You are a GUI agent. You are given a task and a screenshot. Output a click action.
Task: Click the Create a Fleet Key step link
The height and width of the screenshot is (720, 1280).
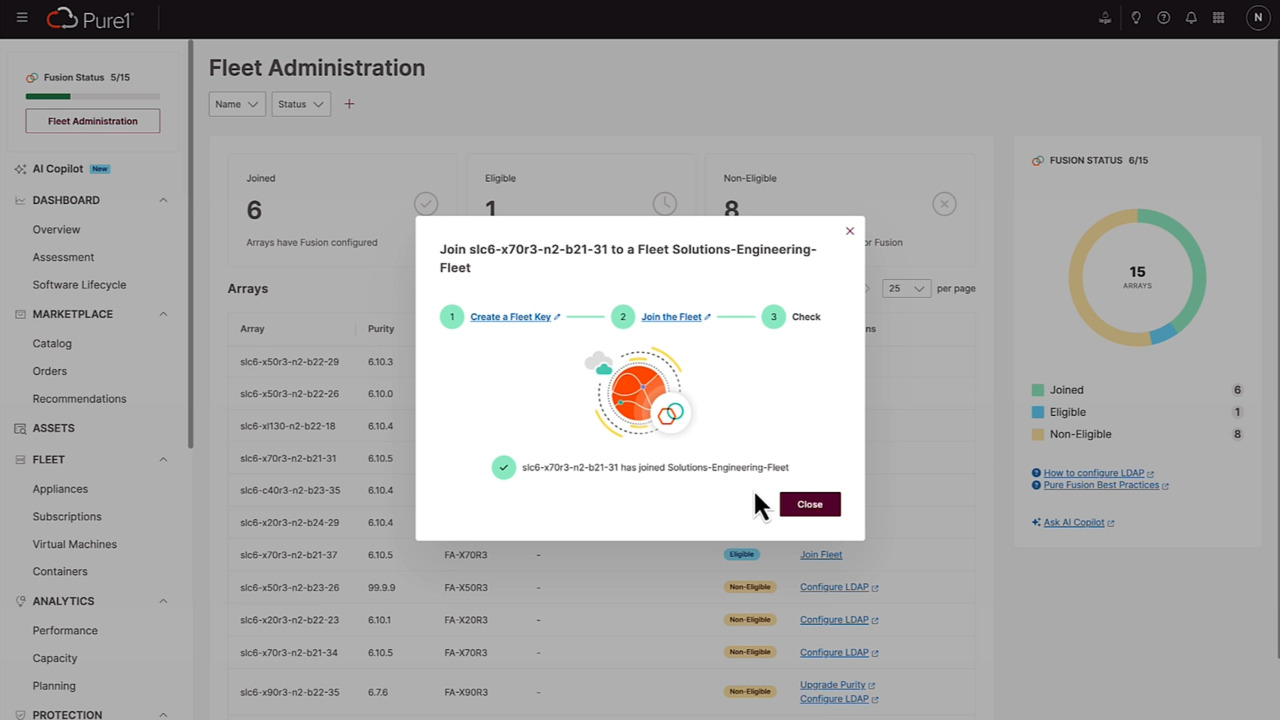pos(510,316)
